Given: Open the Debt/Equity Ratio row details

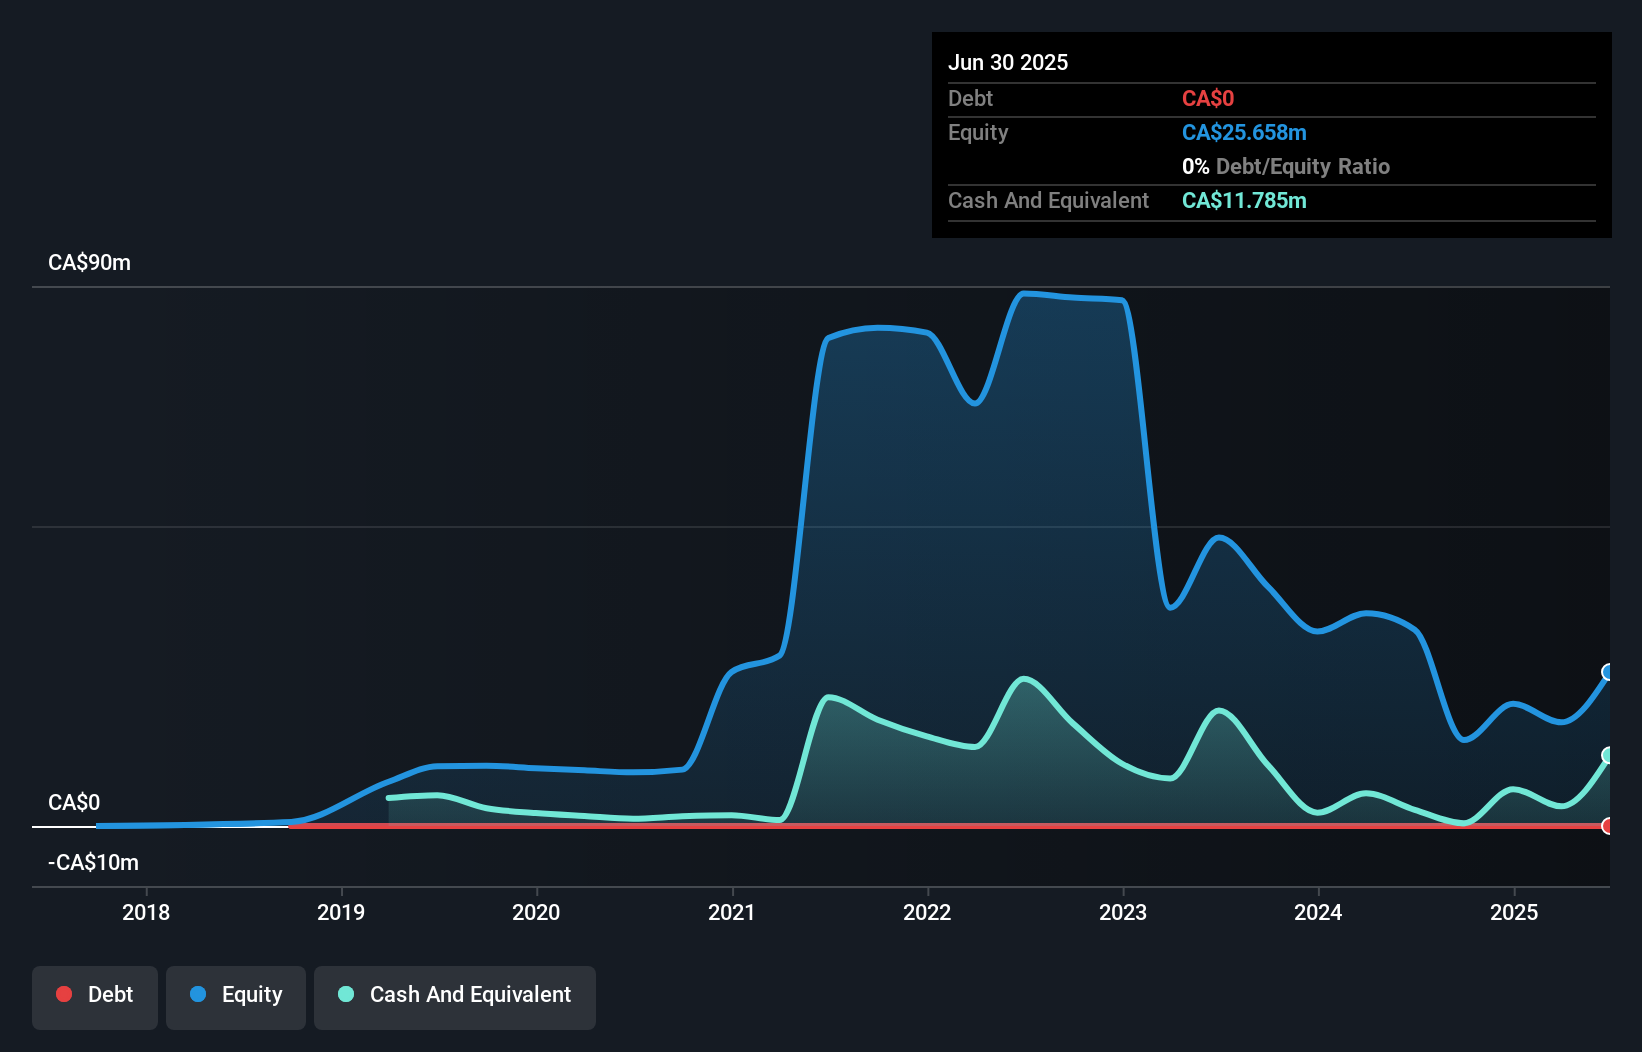Looking at the screenshot, I should [x=1286, y=166].
